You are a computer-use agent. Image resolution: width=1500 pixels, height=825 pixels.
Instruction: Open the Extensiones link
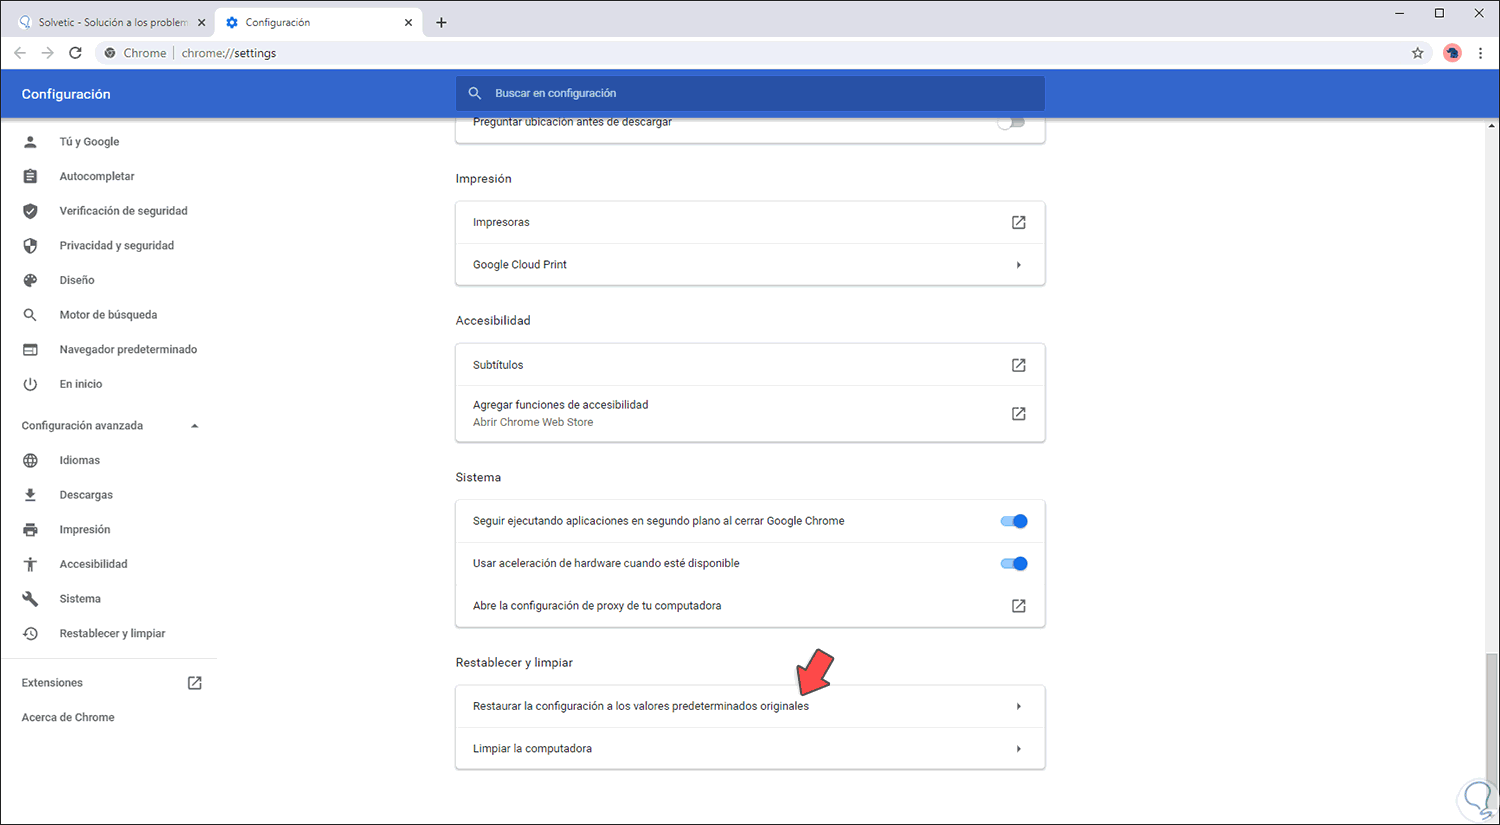click(x=52, y=683)
